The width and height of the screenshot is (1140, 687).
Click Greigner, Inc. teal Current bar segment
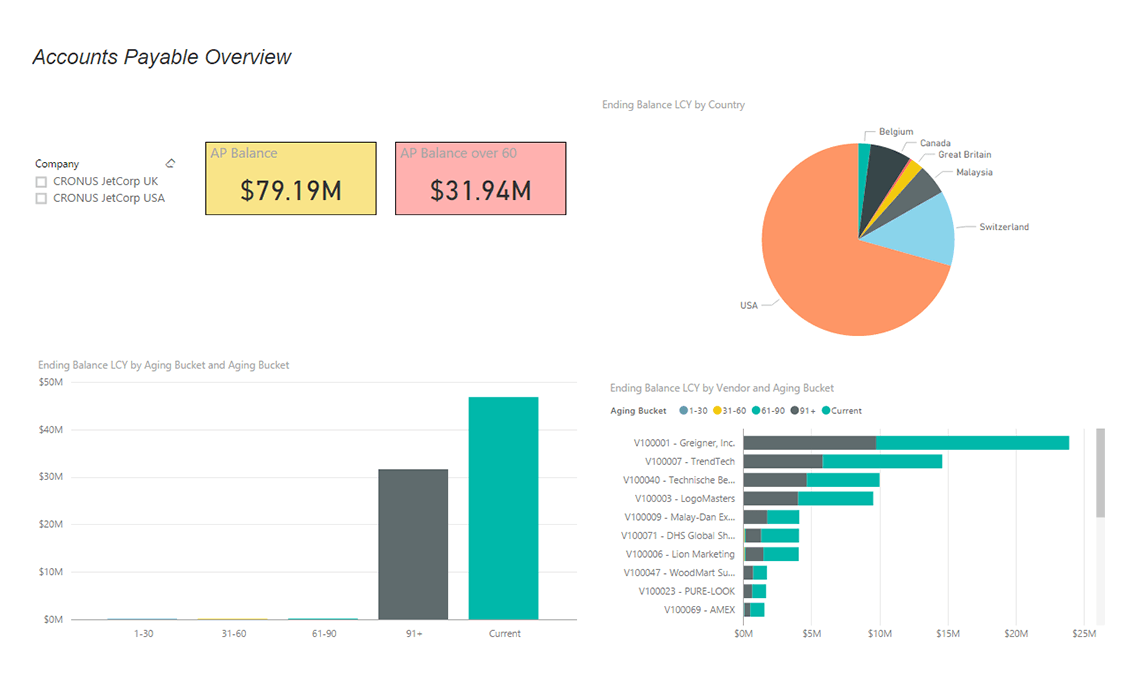[973, 443]
